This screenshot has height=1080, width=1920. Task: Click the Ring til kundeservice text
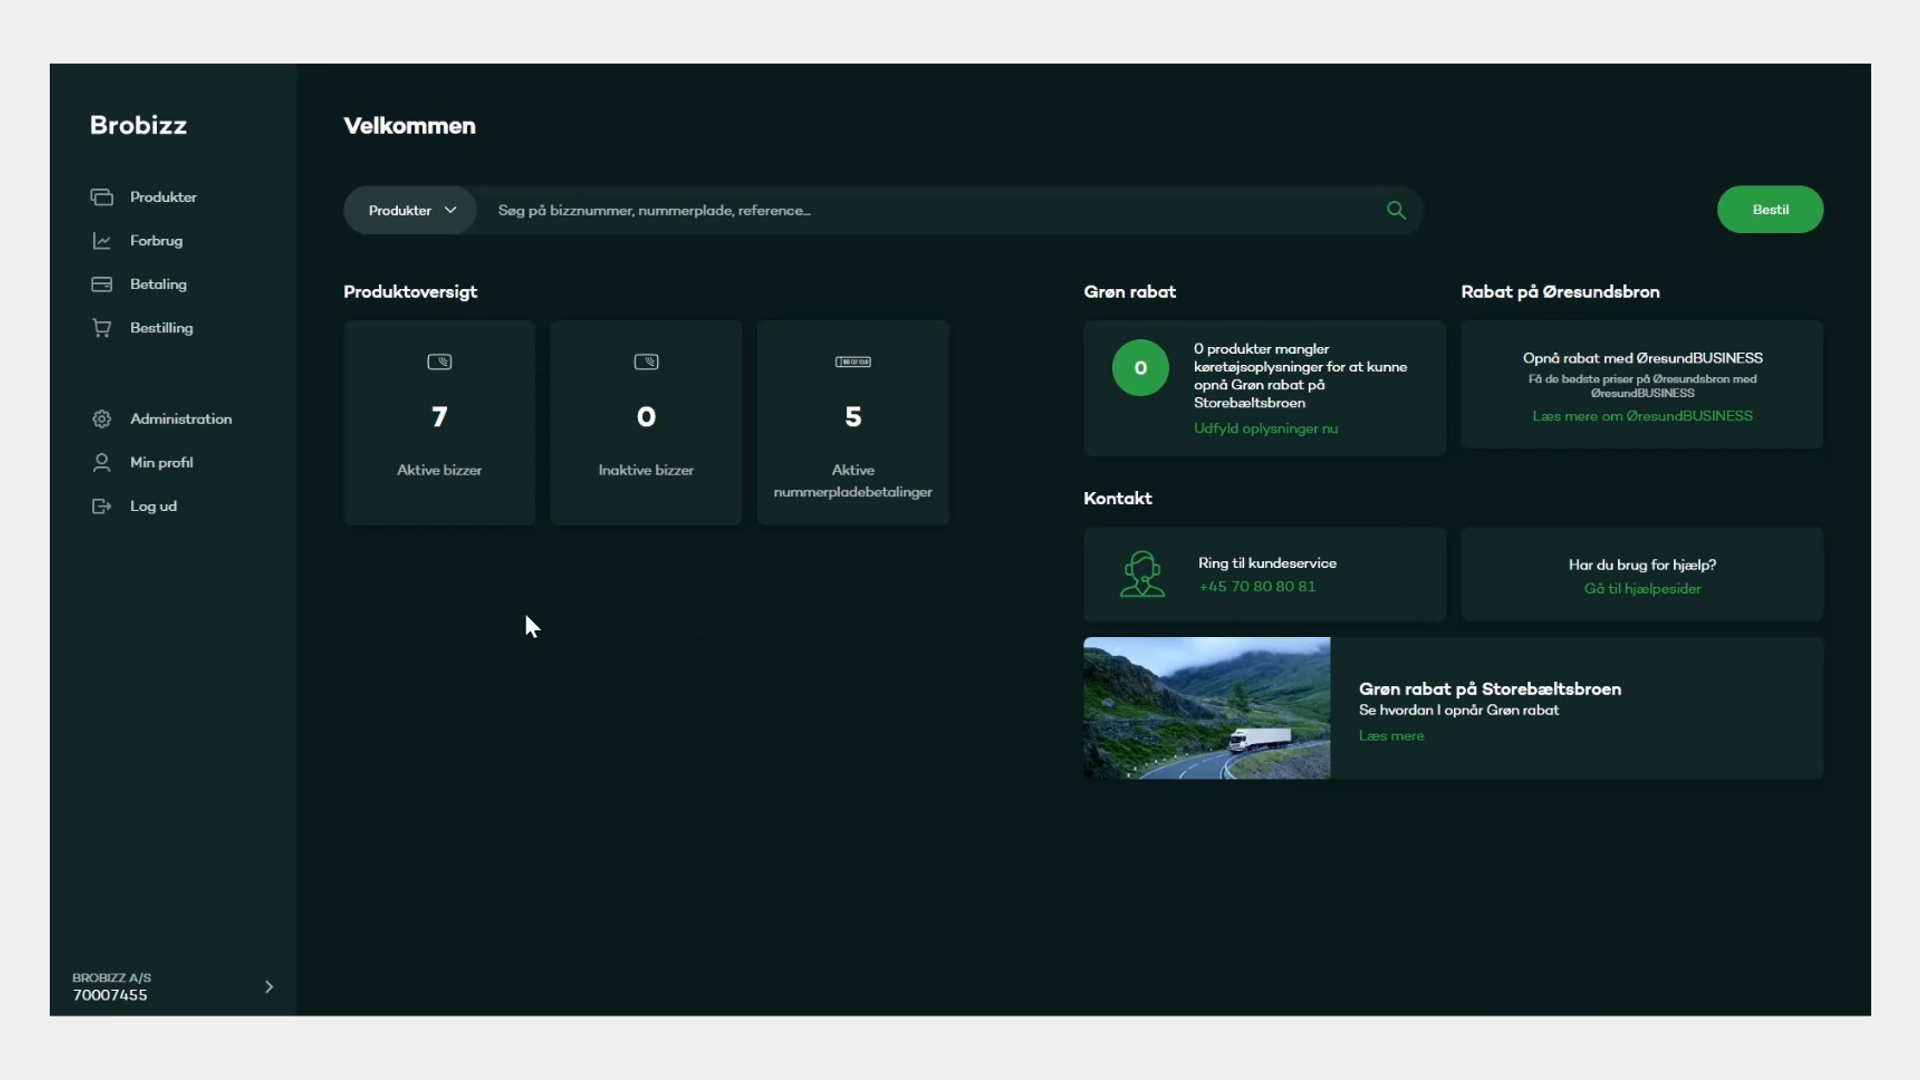click(1267, 563)
